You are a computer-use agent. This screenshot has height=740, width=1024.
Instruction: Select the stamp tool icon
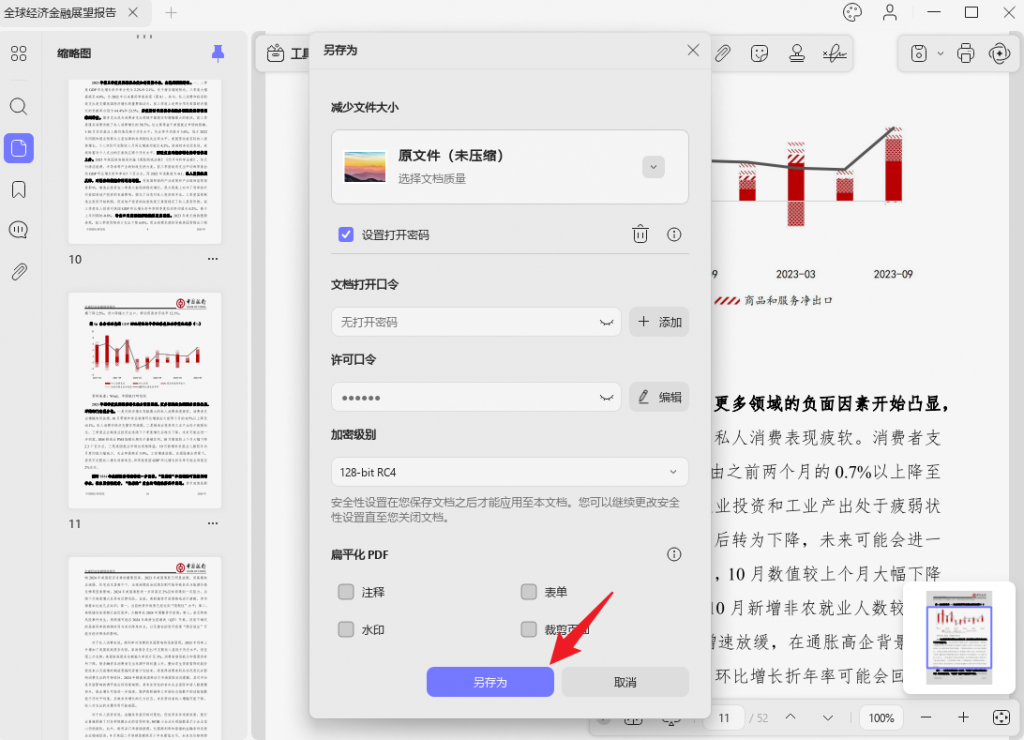pyautogui.click(x=797, y=53)
